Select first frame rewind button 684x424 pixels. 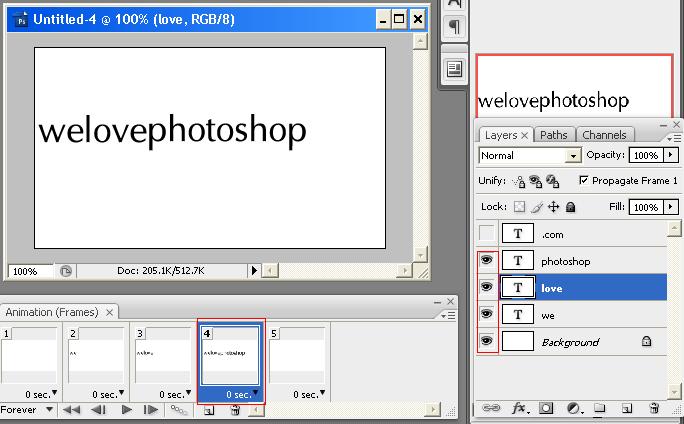71,410
